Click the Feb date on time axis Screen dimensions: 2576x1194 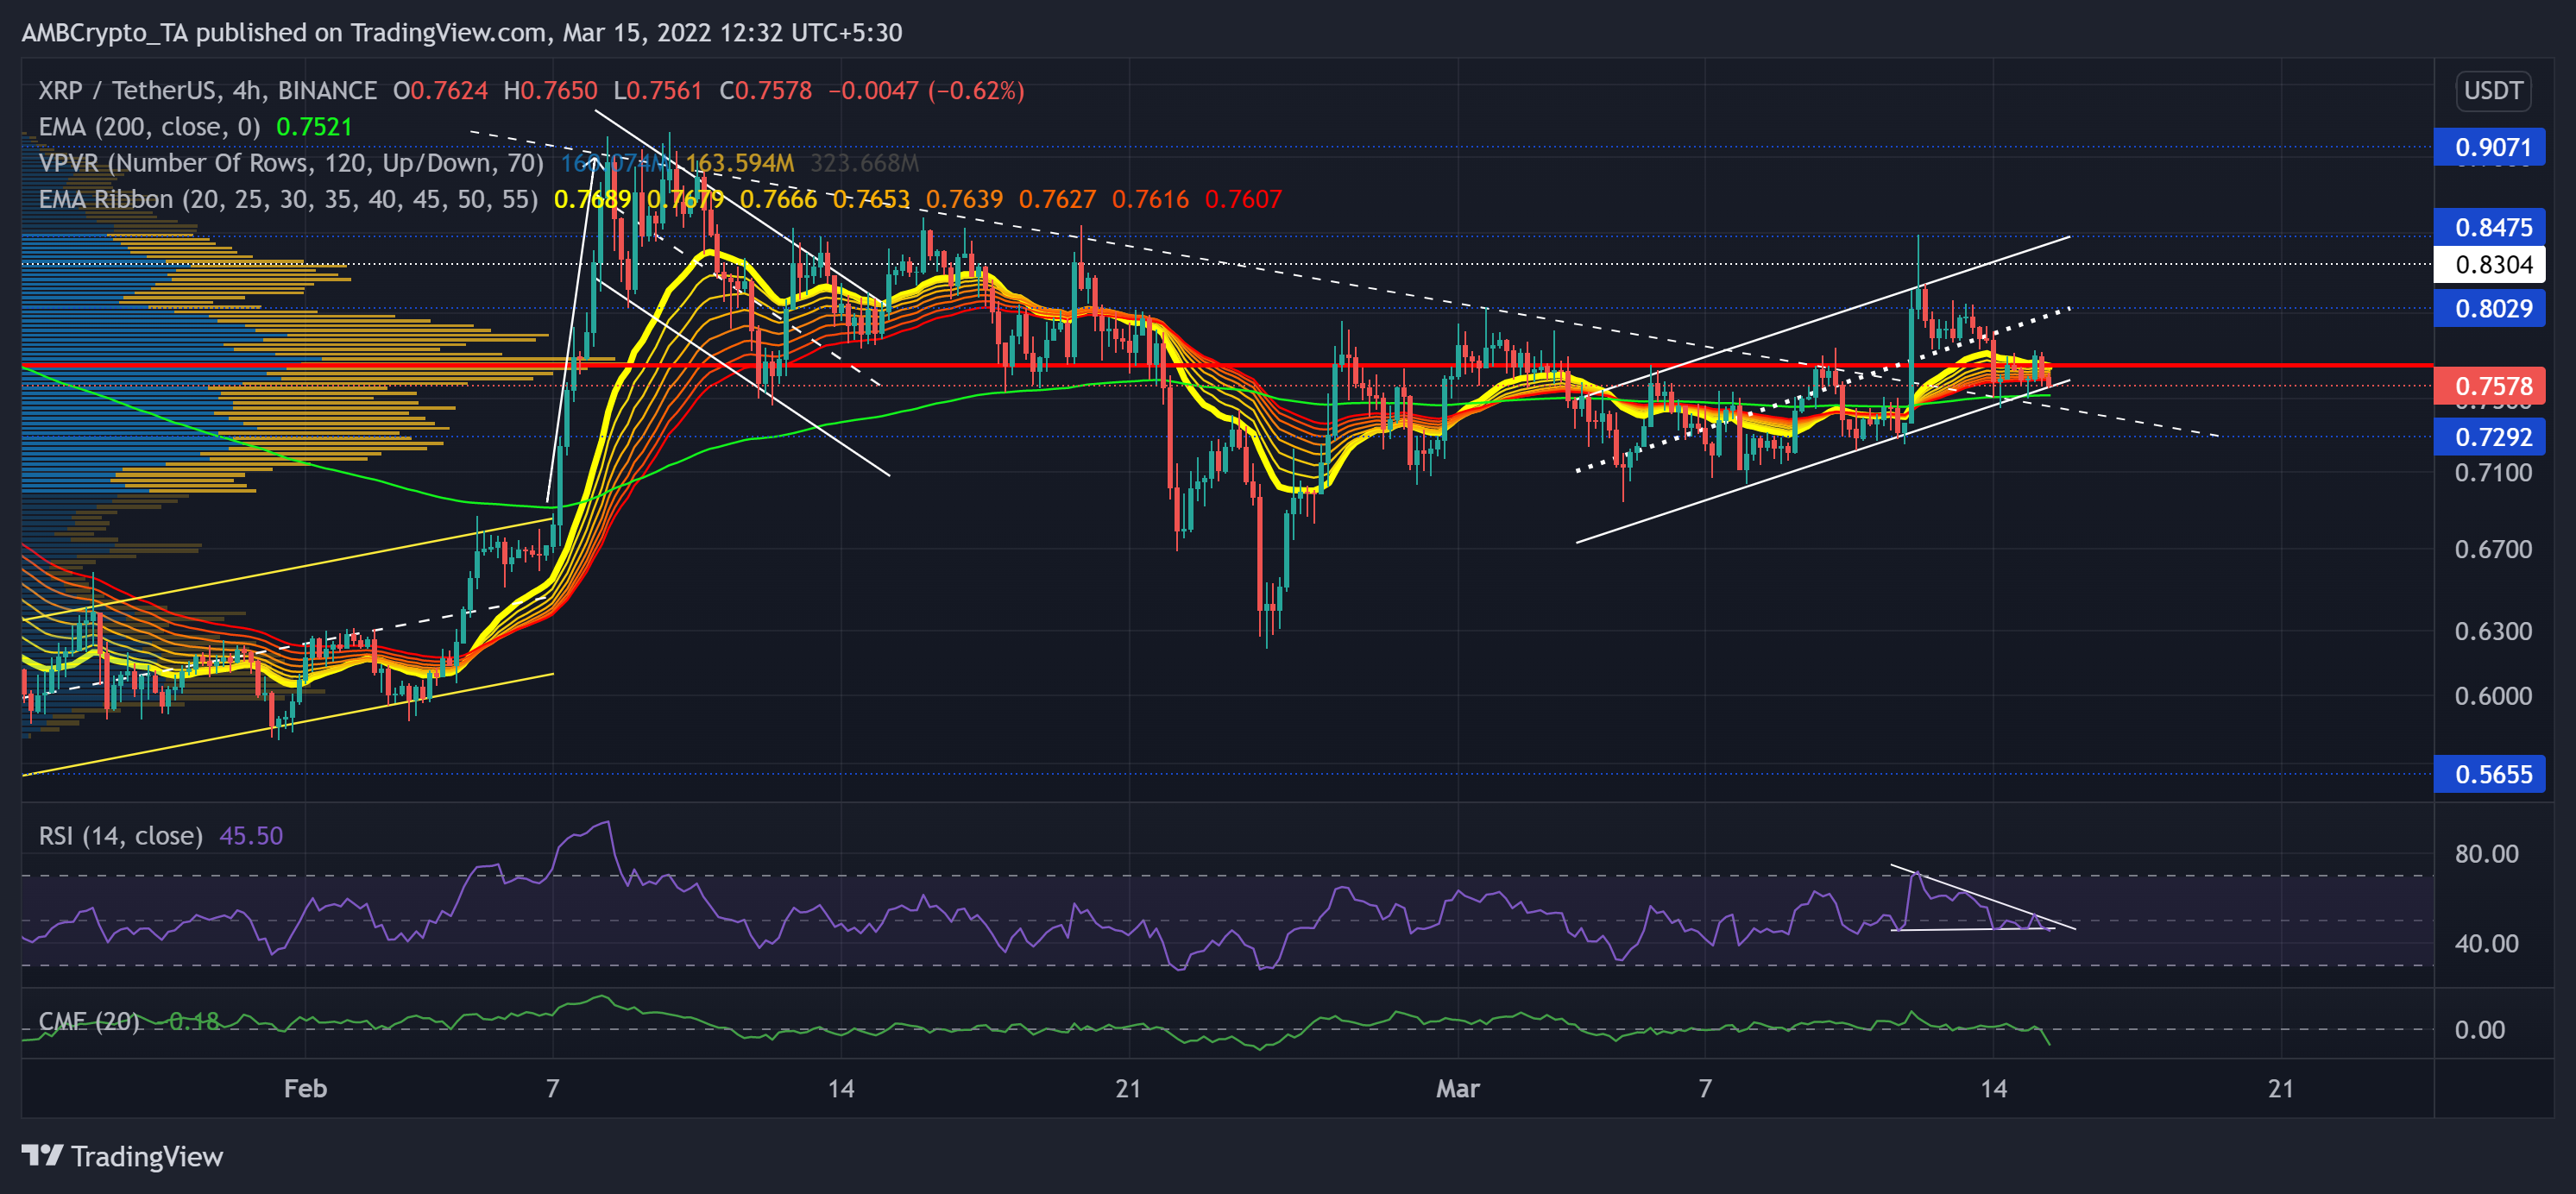(x=305, y=1088)
